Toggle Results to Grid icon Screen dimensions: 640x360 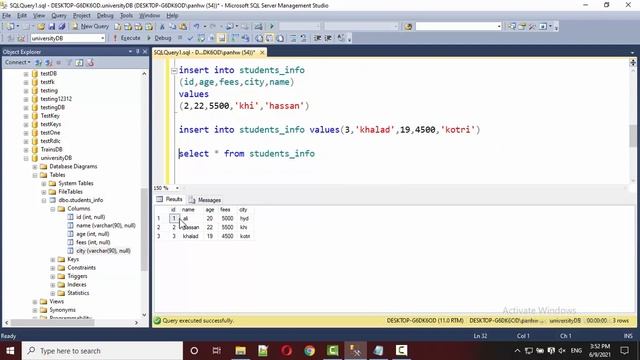tap(269, 38)
